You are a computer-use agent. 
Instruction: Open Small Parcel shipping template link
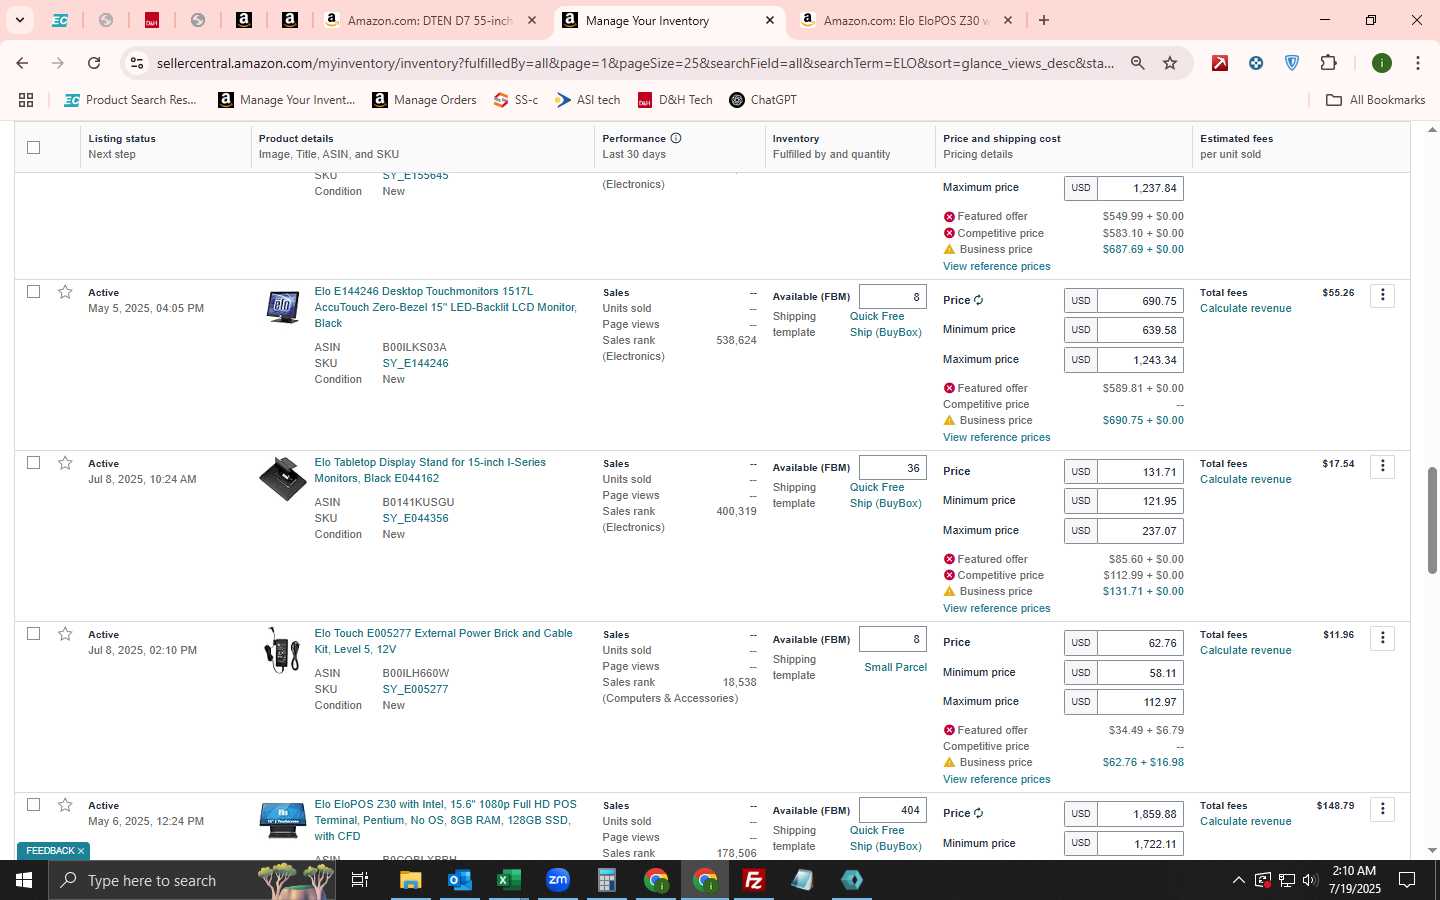tap(895, 667)
